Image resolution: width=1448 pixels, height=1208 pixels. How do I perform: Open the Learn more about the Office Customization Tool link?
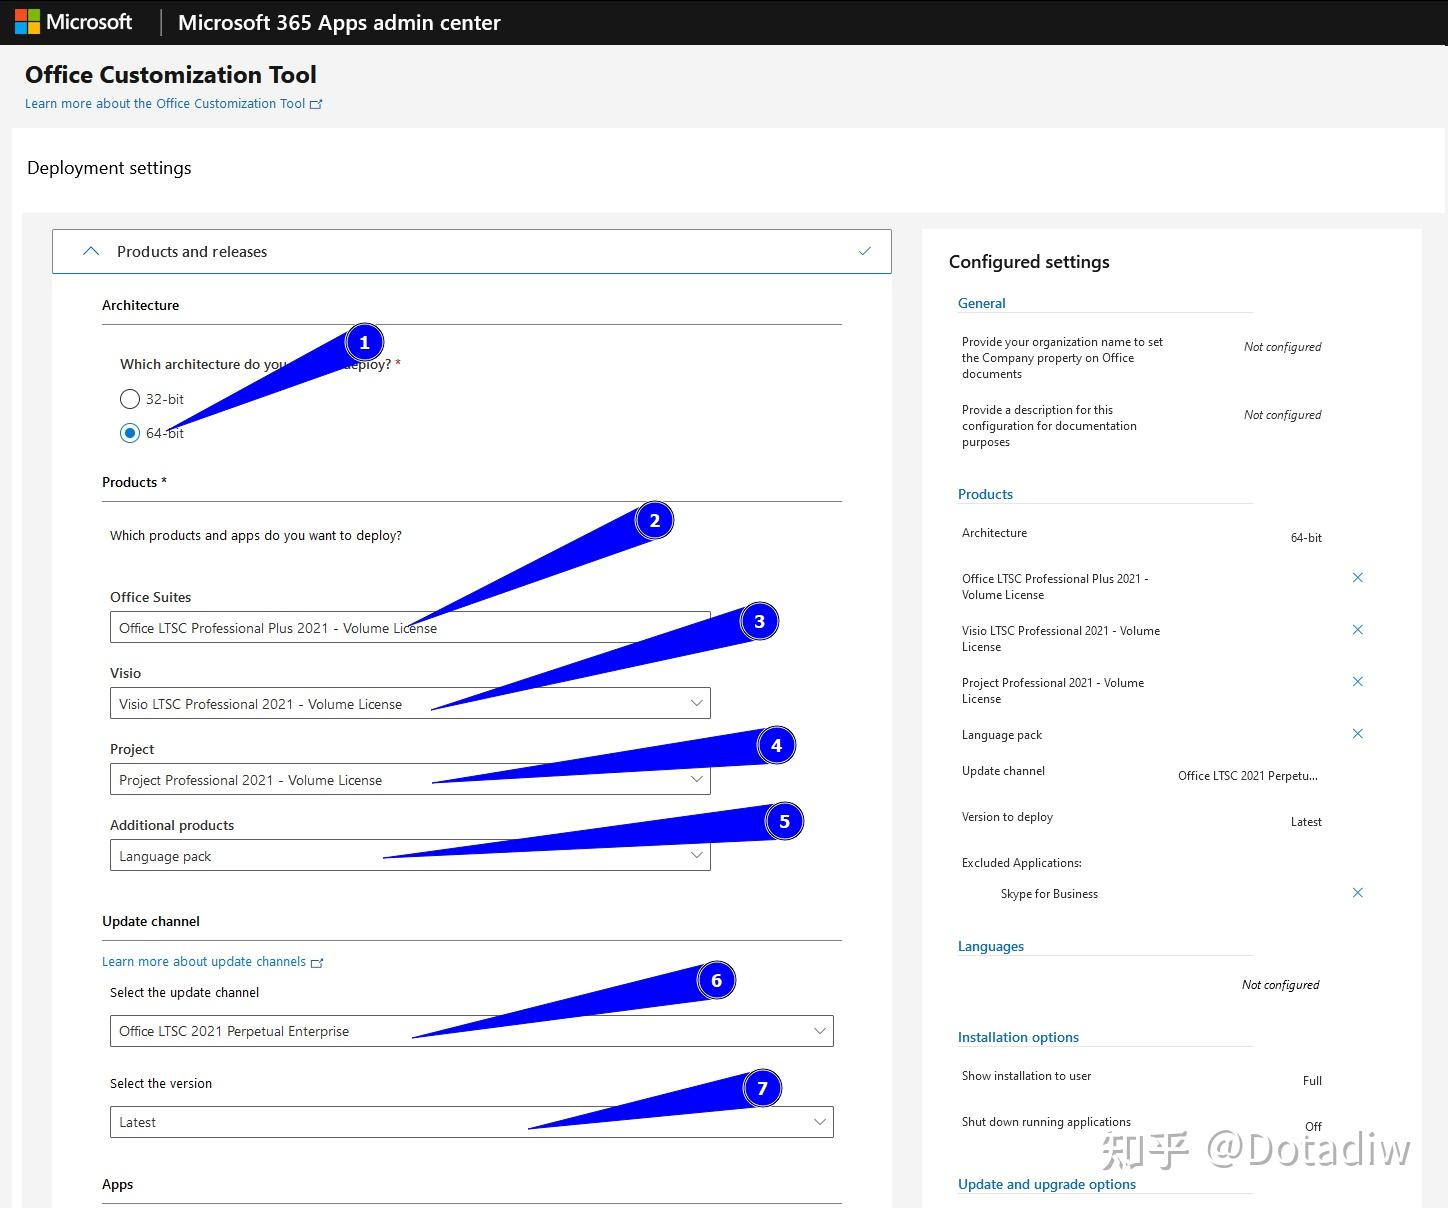coord(165,103)
